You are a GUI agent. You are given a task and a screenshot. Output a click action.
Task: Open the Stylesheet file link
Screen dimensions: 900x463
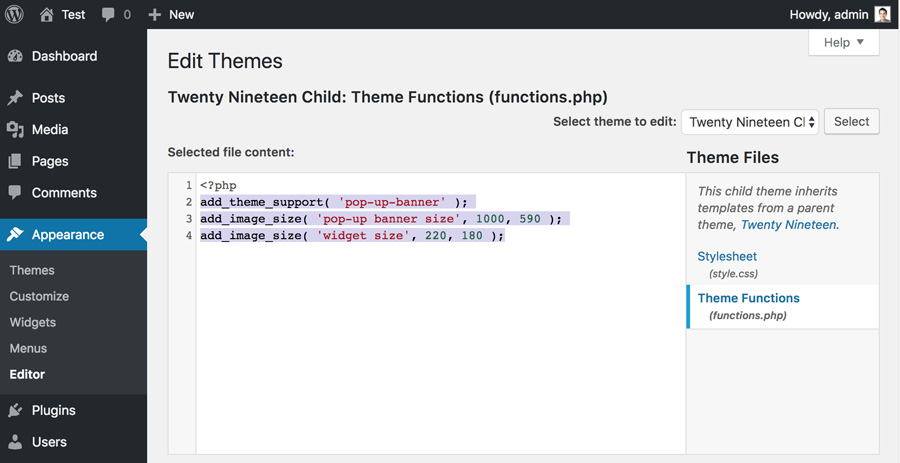(727, 257)
